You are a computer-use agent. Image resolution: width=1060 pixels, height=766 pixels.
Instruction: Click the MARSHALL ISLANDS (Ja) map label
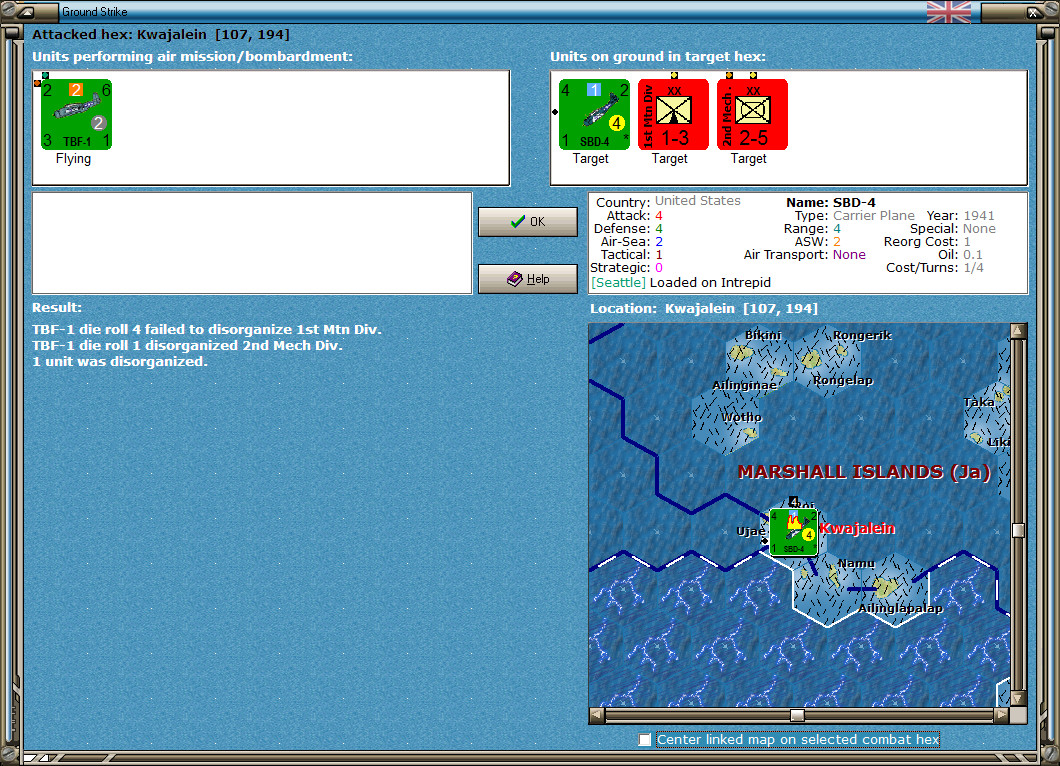(x=864, y=472)
